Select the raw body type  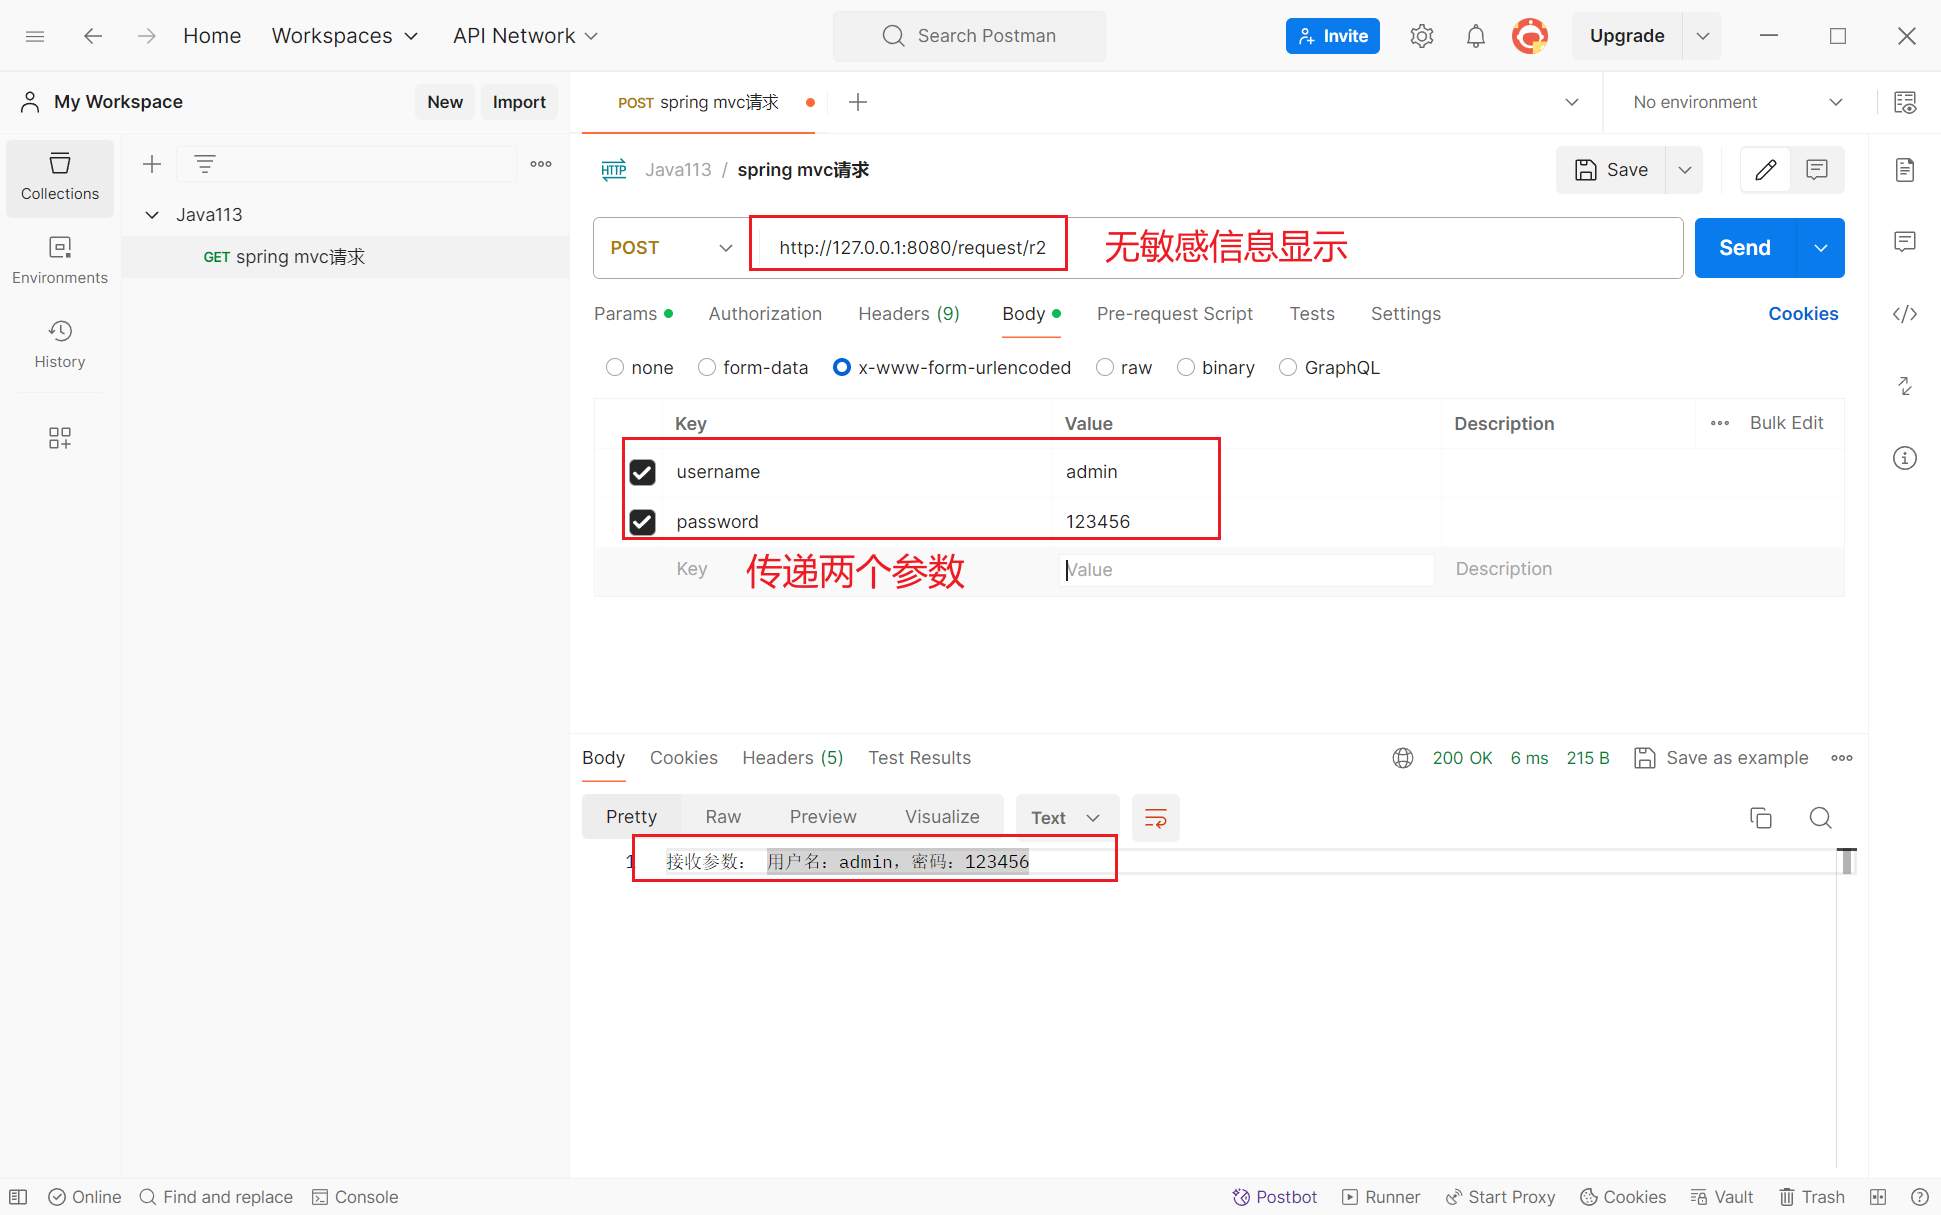click(1105, 368)
